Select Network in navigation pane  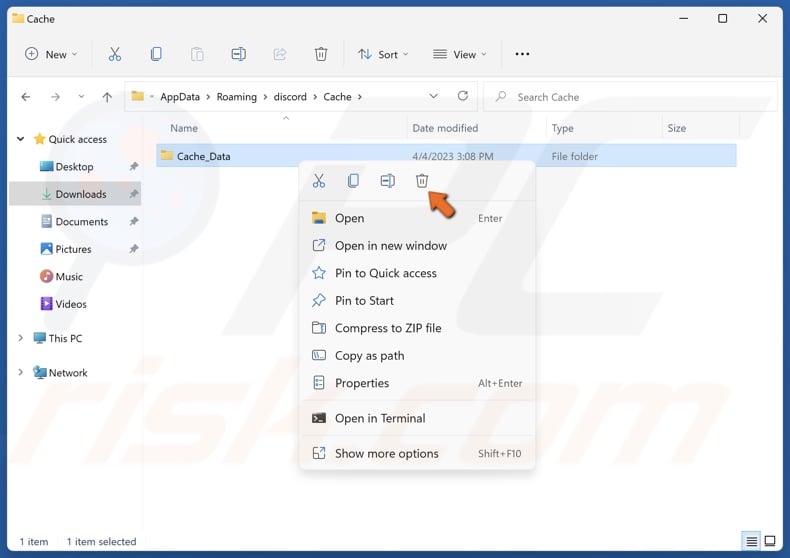pos(60,372)
